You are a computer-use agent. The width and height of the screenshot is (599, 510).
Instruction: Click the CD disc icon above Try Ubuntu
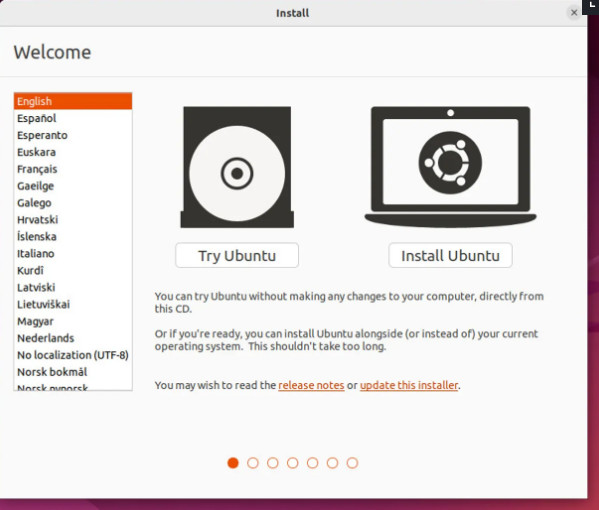click(237, 167)
